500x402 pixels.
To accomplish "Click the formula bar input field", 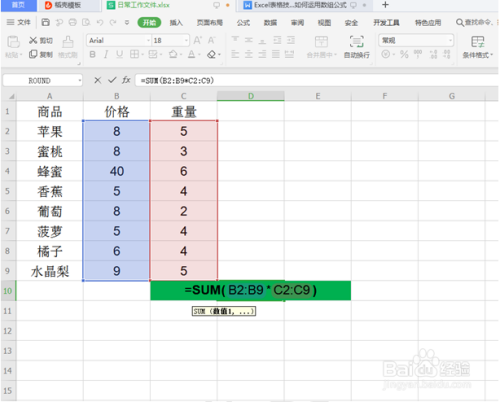I will click(x=317, y=80).
